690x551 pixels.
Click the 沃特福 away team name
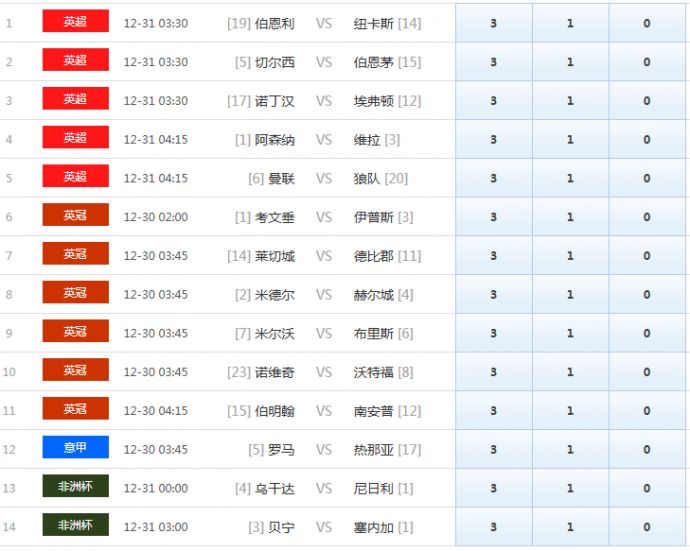pyautogui.click(x=374, y=372)
